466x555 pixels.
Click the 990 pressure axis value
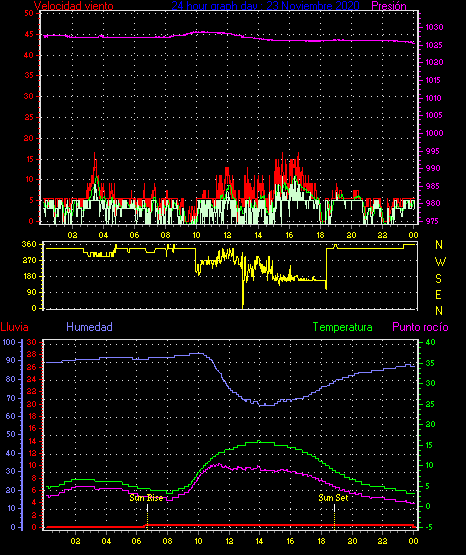(x=433, y=168)
